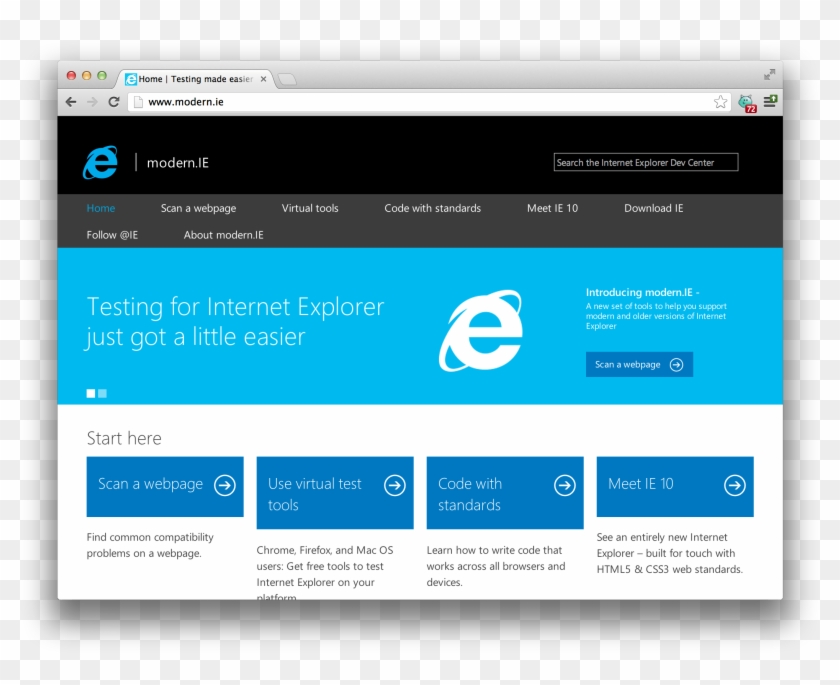
Task: Open the About modern.IE link
Action: pyautogui.click(x=223, y=234)
